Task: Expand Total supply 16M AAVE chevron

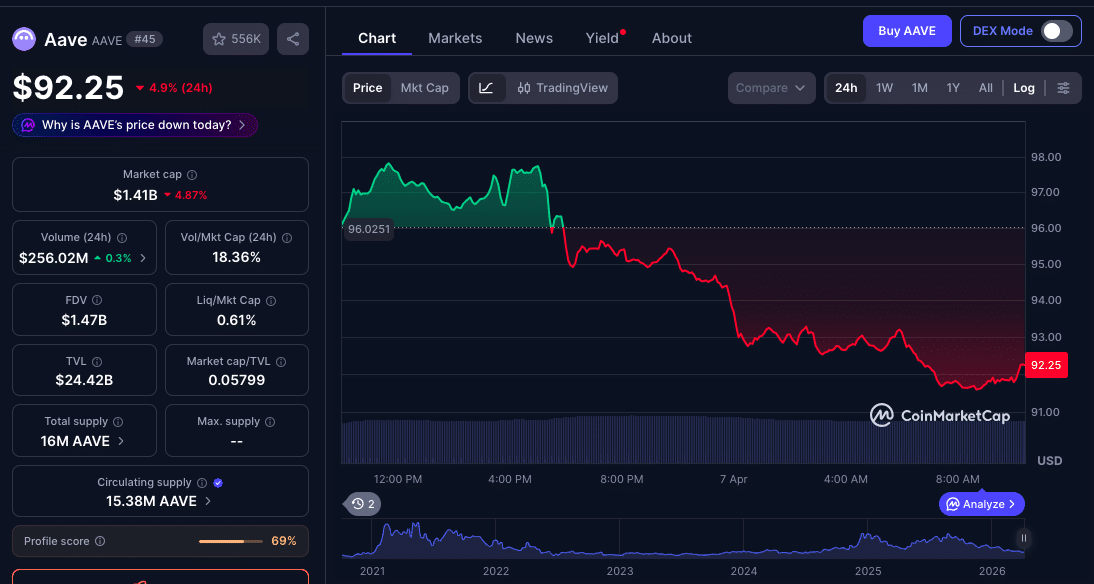Action: pyautogui.click(x=121, y=441)
